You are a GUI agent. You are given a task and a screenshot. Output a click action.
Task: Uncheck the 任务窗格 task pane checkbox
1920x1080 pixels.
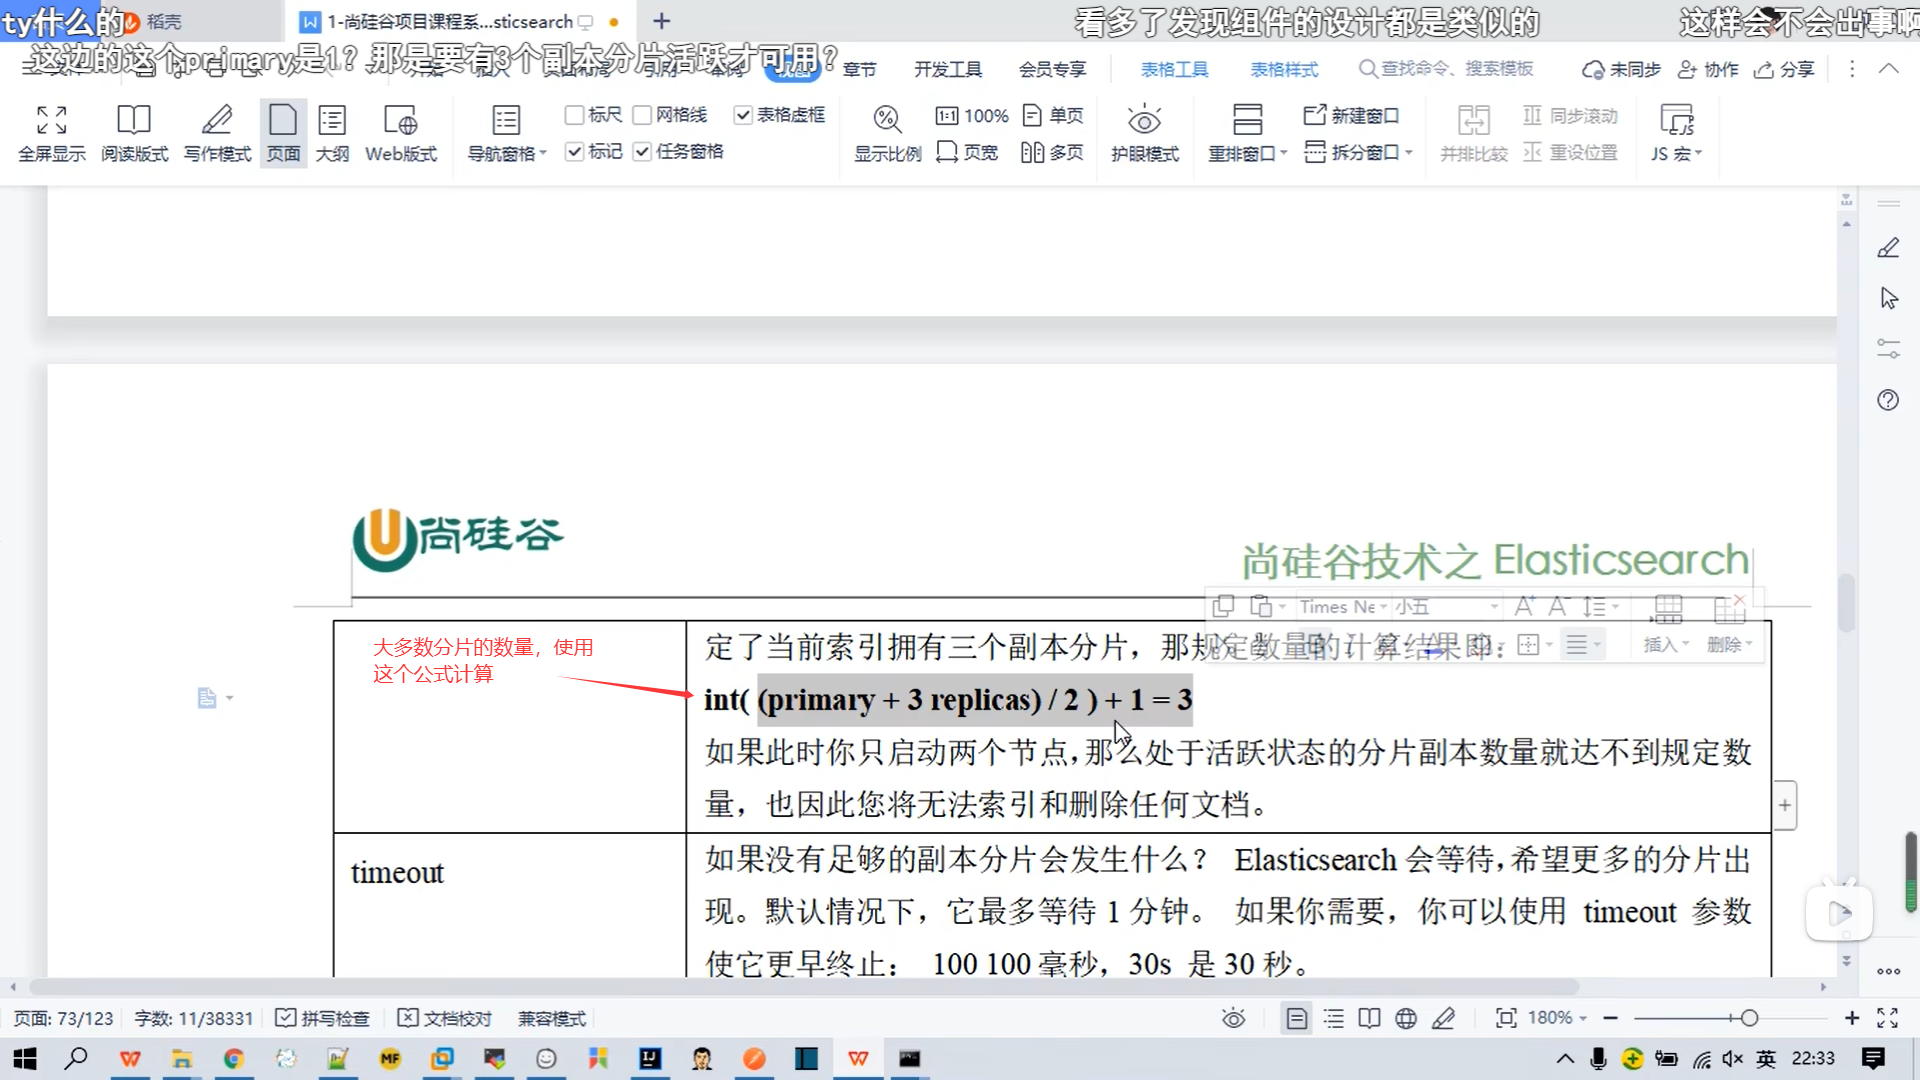[x=643, y=151]
